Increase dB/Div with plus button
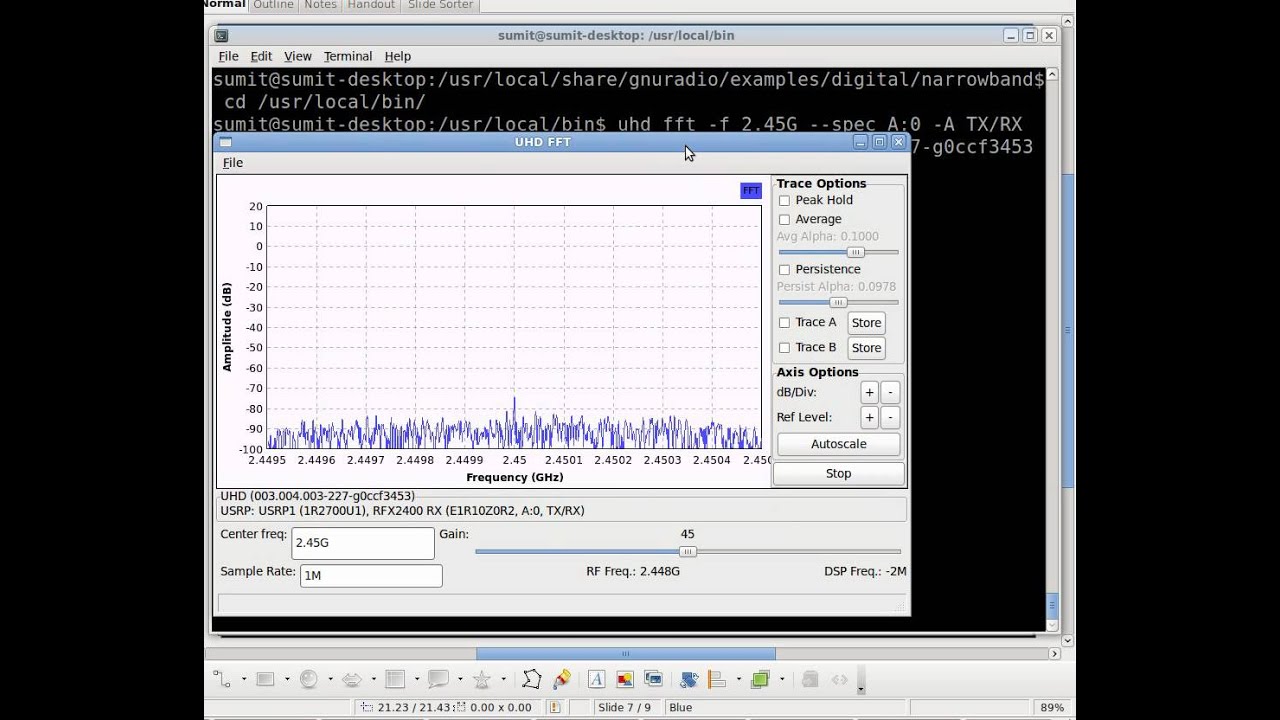Image resolution: width=1280 pixels, height=720 pixels. (869, 392)
